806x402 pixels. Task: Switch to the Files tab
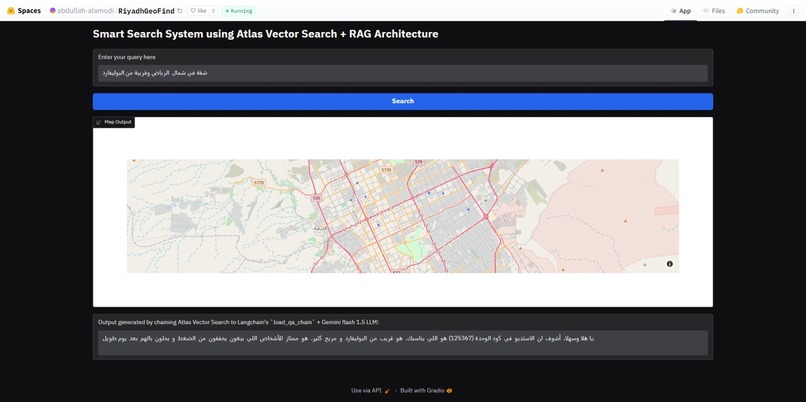pos(713,11)
